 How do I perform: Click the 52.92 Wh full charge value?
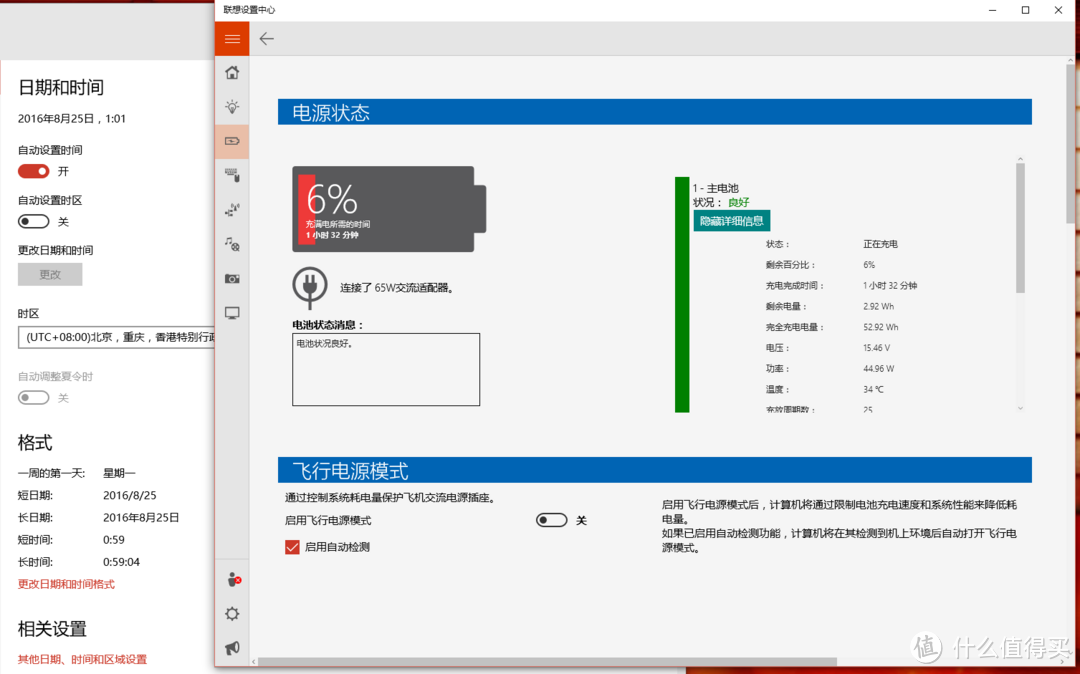point(881,327)
